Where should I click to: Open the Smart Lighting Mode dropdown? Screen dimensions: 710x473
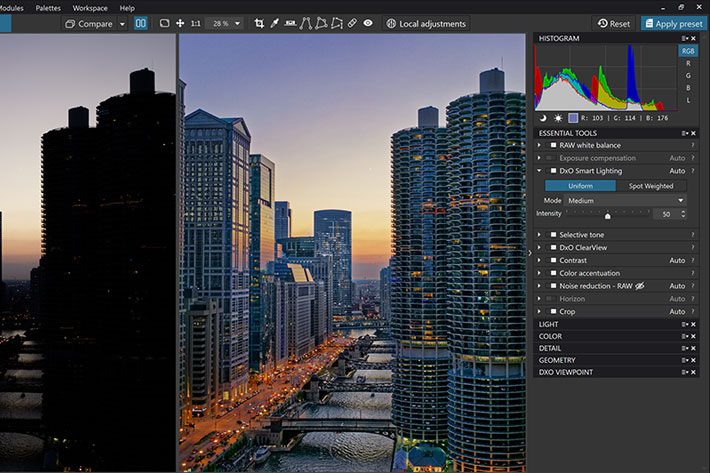(626, 200)
